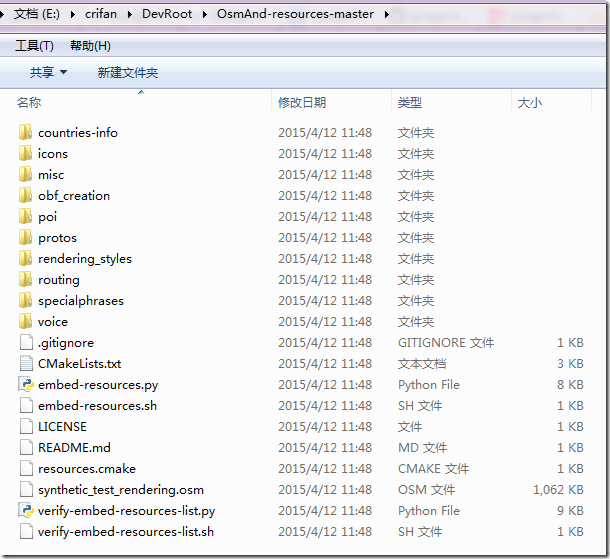Click the misc folder icon
The height and width of the screenshot is (559, 610).
(x=25, y=174)
